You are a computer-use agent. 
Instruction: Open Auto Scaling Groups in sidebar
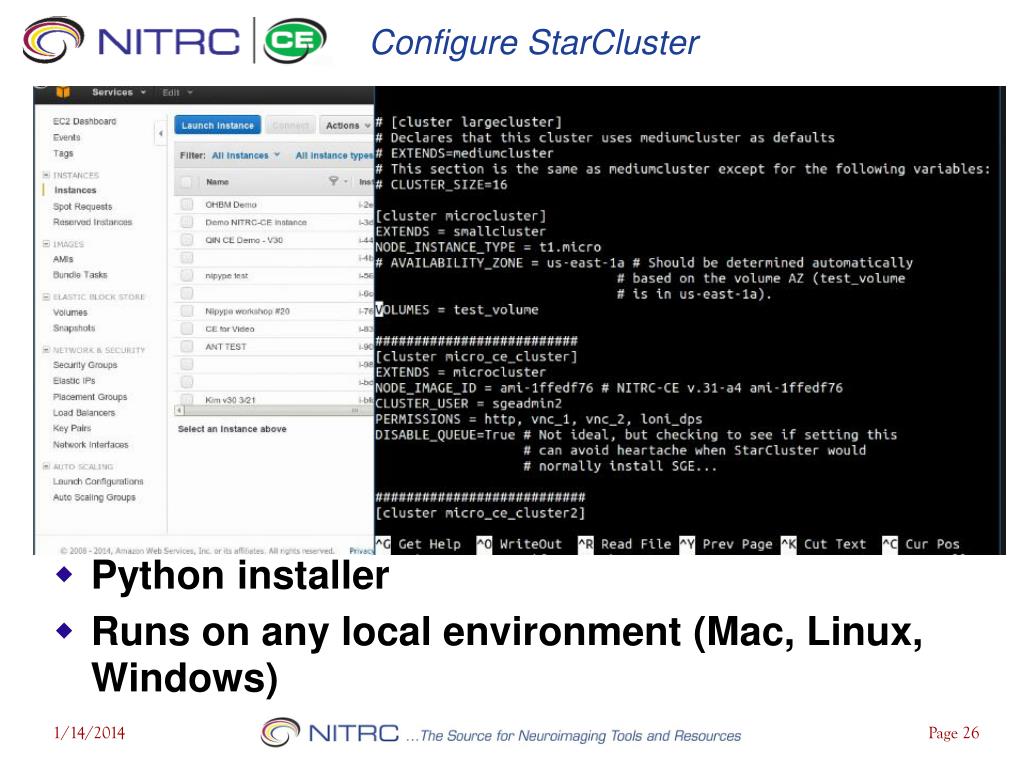coord(95,497)
